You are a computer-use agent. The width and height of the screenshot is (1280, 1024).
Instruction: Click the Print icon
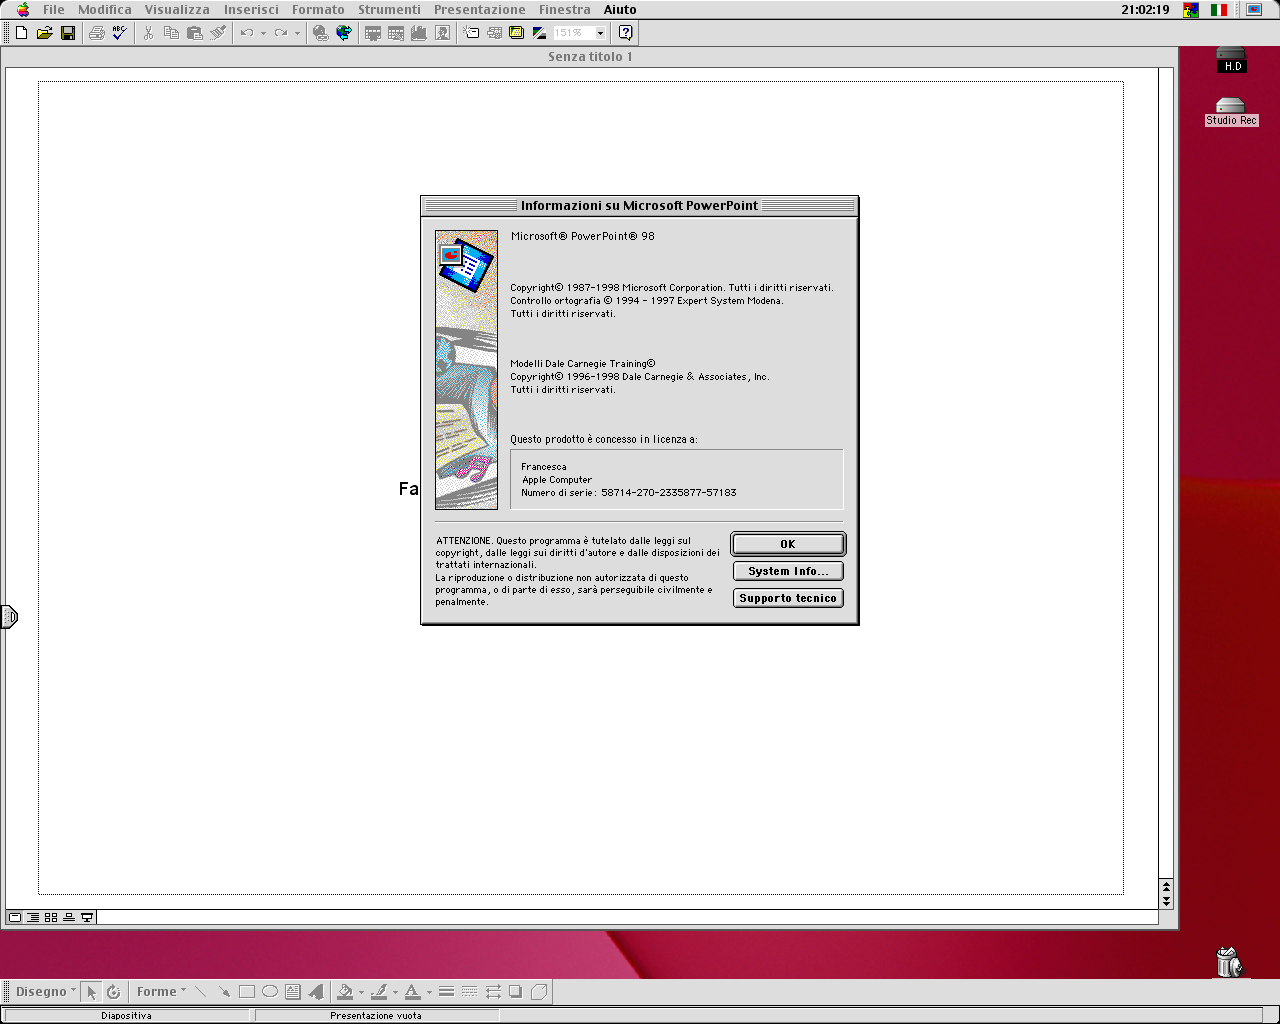click(x=97, y=33)
